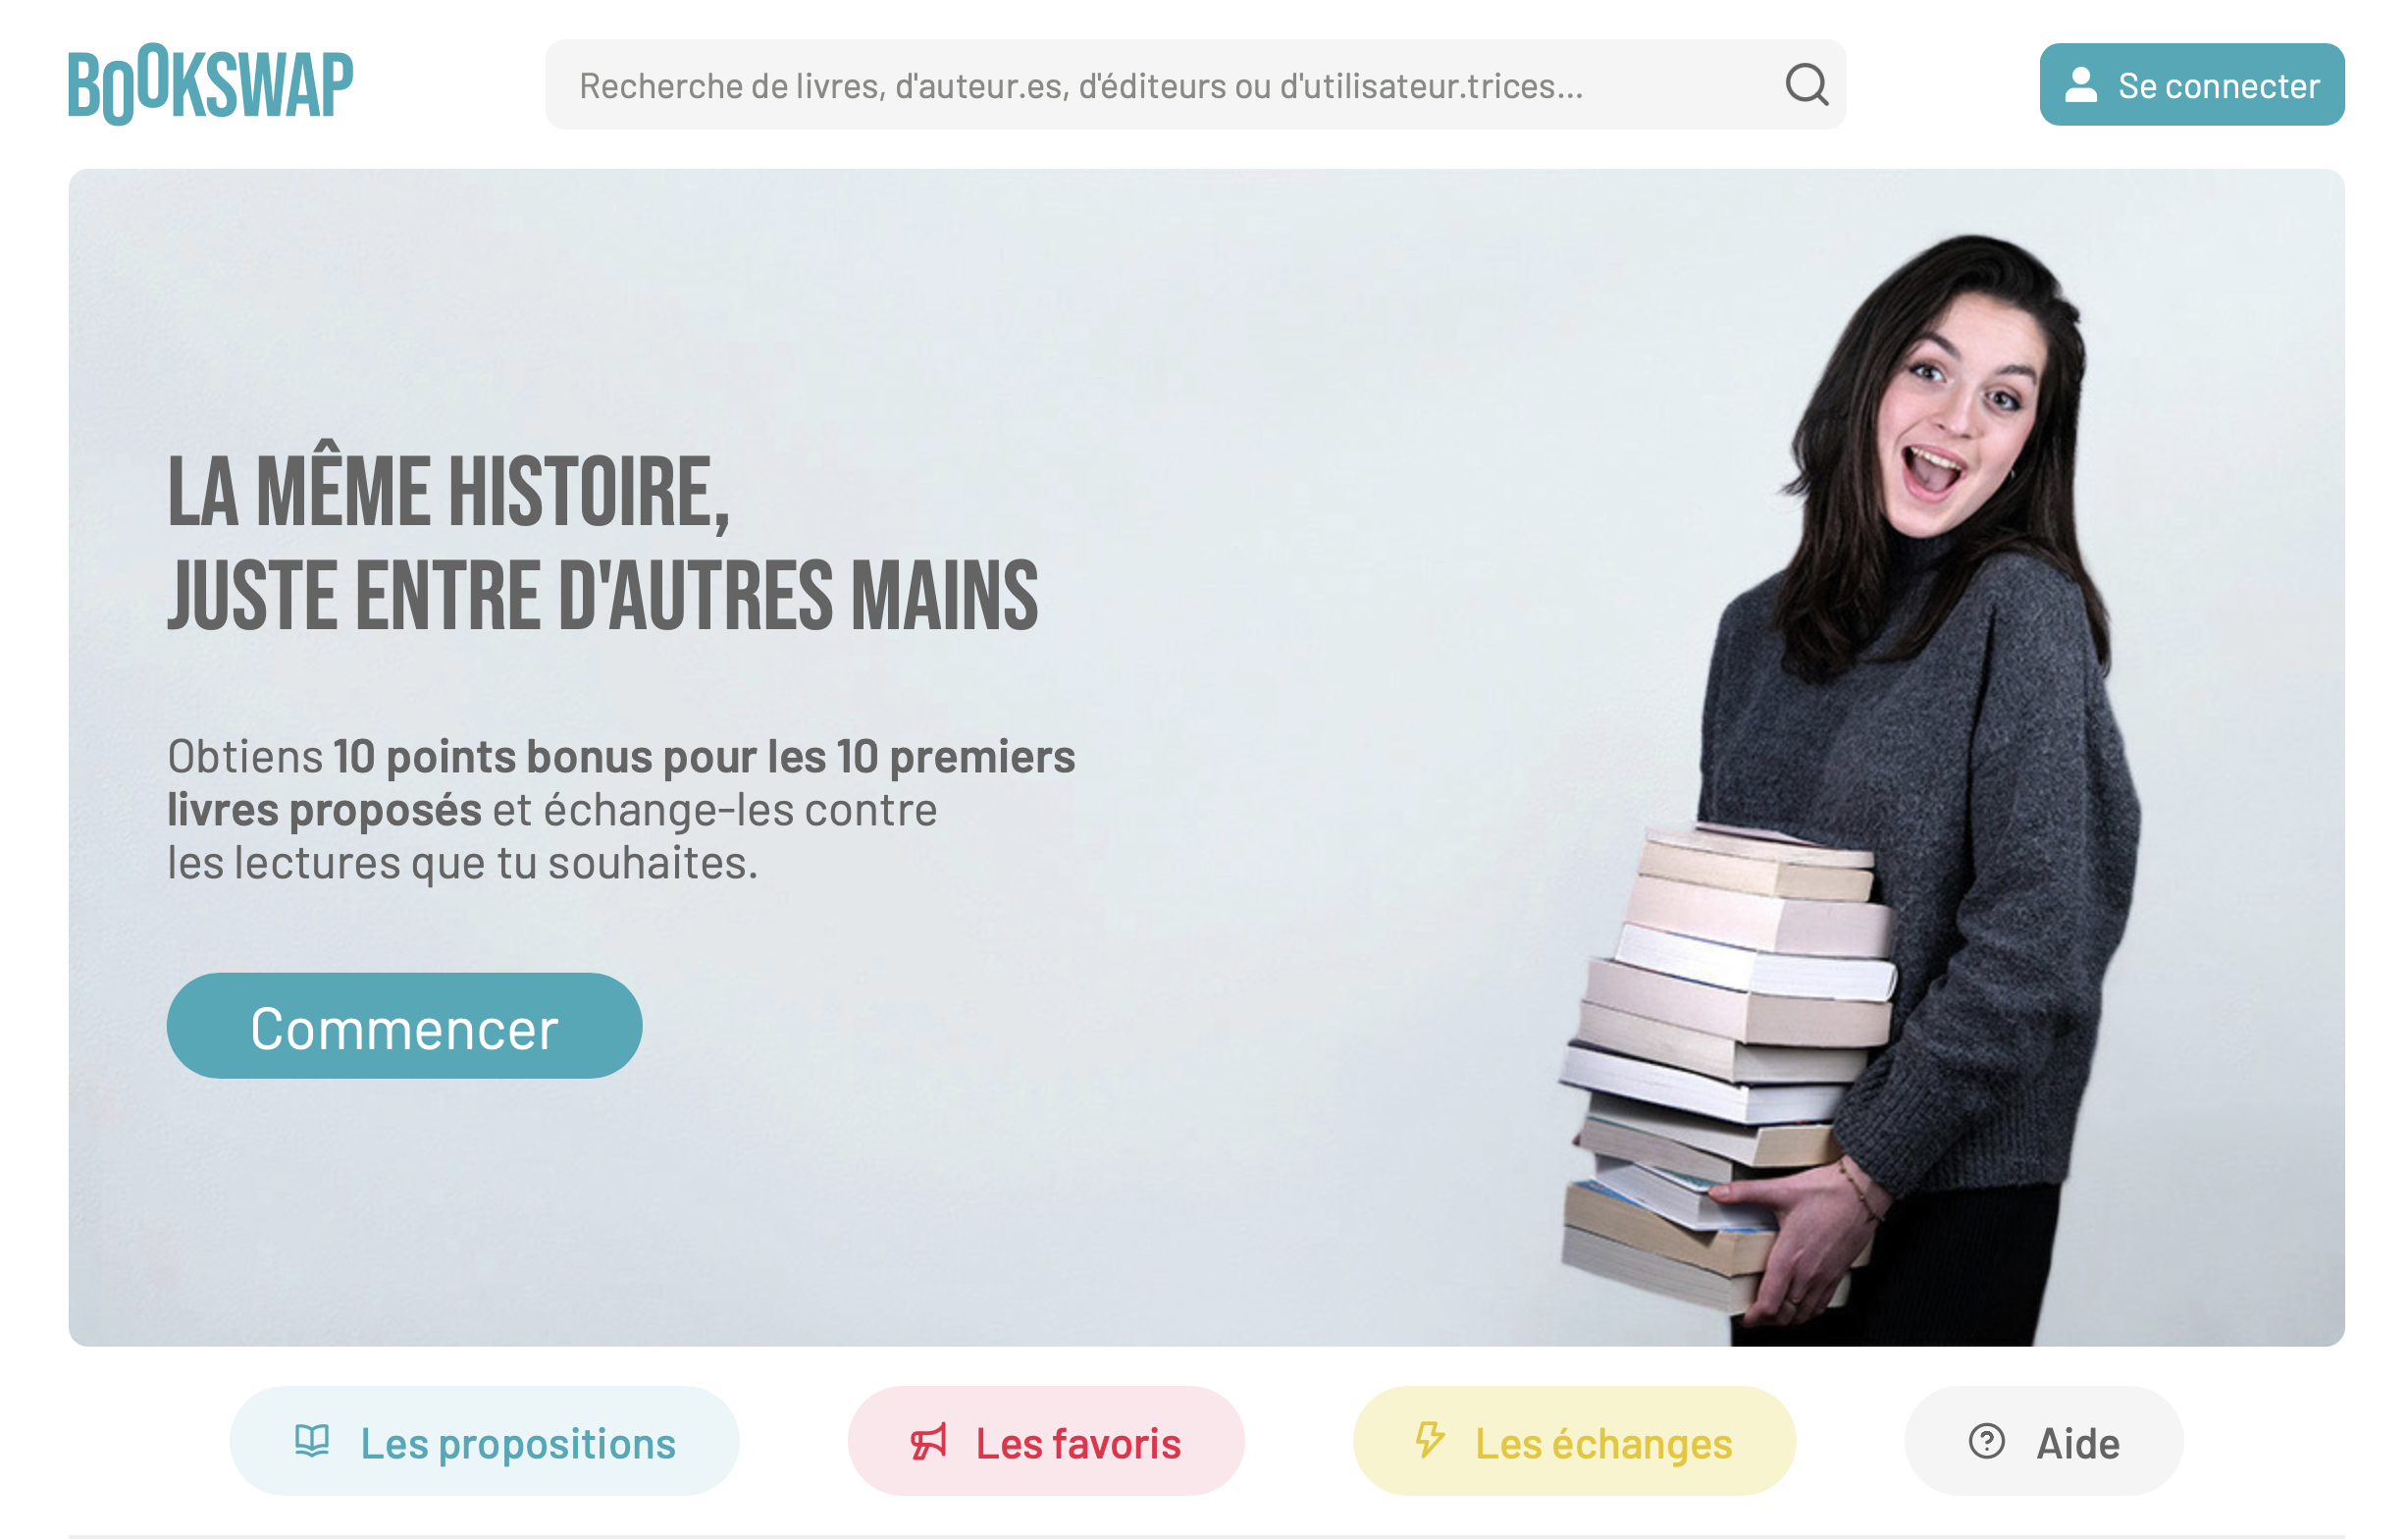Click the question mark icon beside Aide

(x=1987, y=1441)
